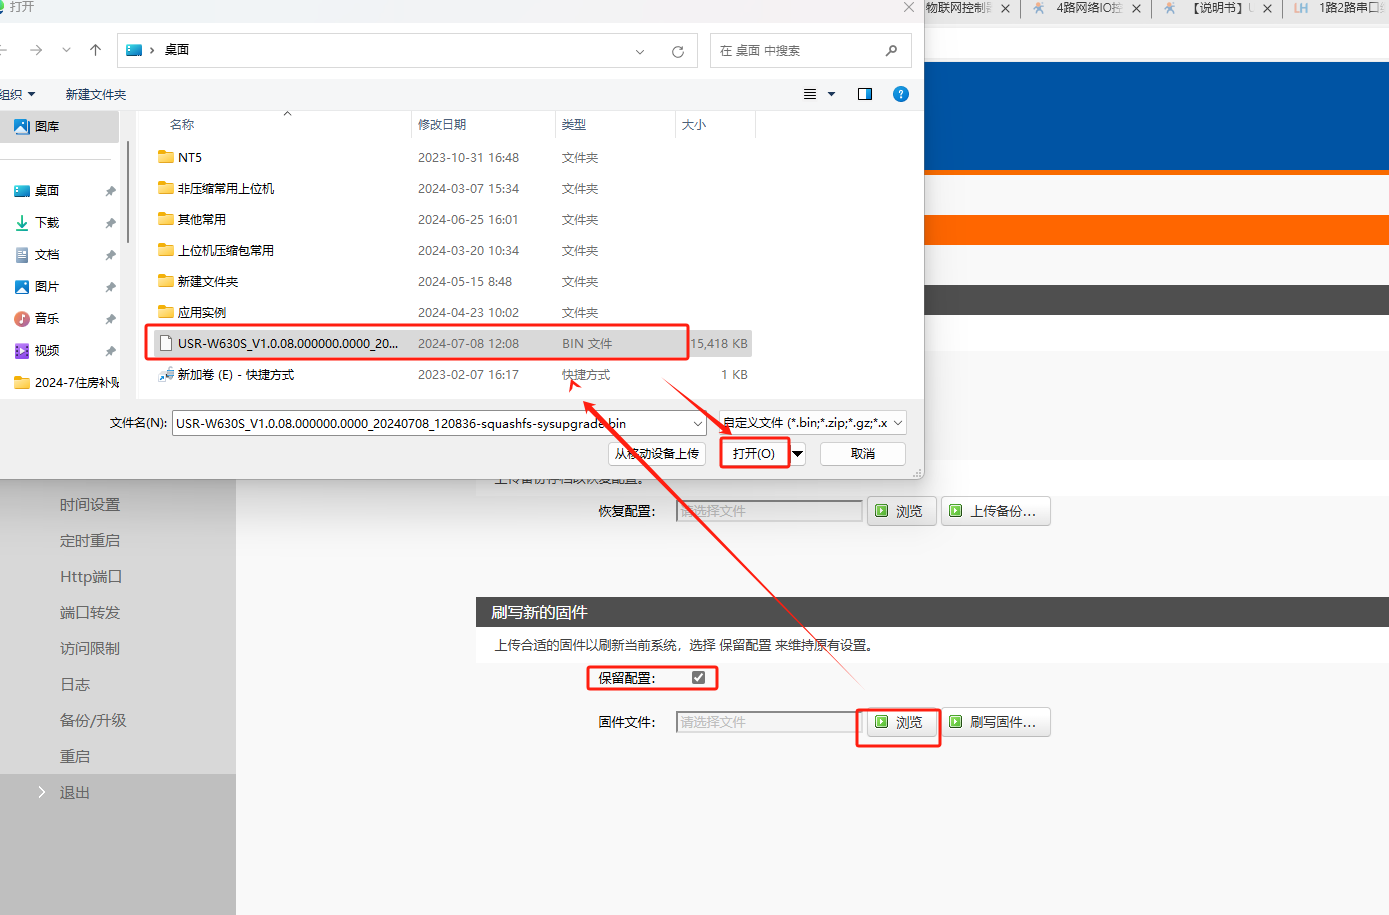Click the 上传备份 button

tap(995, 511)
